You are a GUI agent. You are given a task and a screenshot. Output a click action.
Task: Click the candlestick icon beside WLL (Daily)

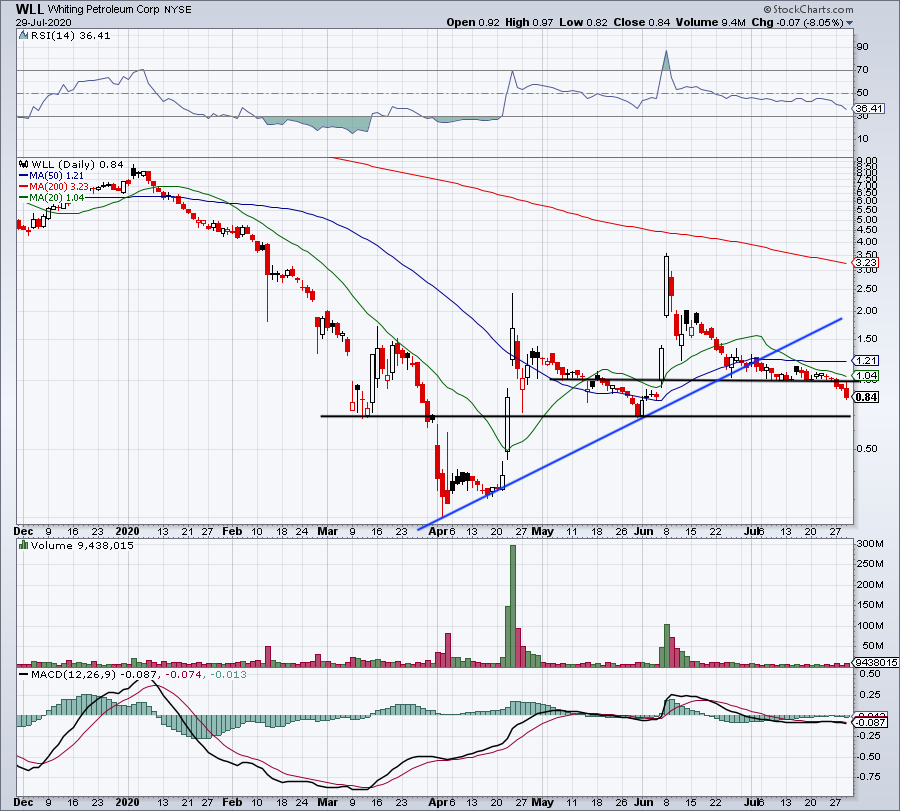coord(23,165)
